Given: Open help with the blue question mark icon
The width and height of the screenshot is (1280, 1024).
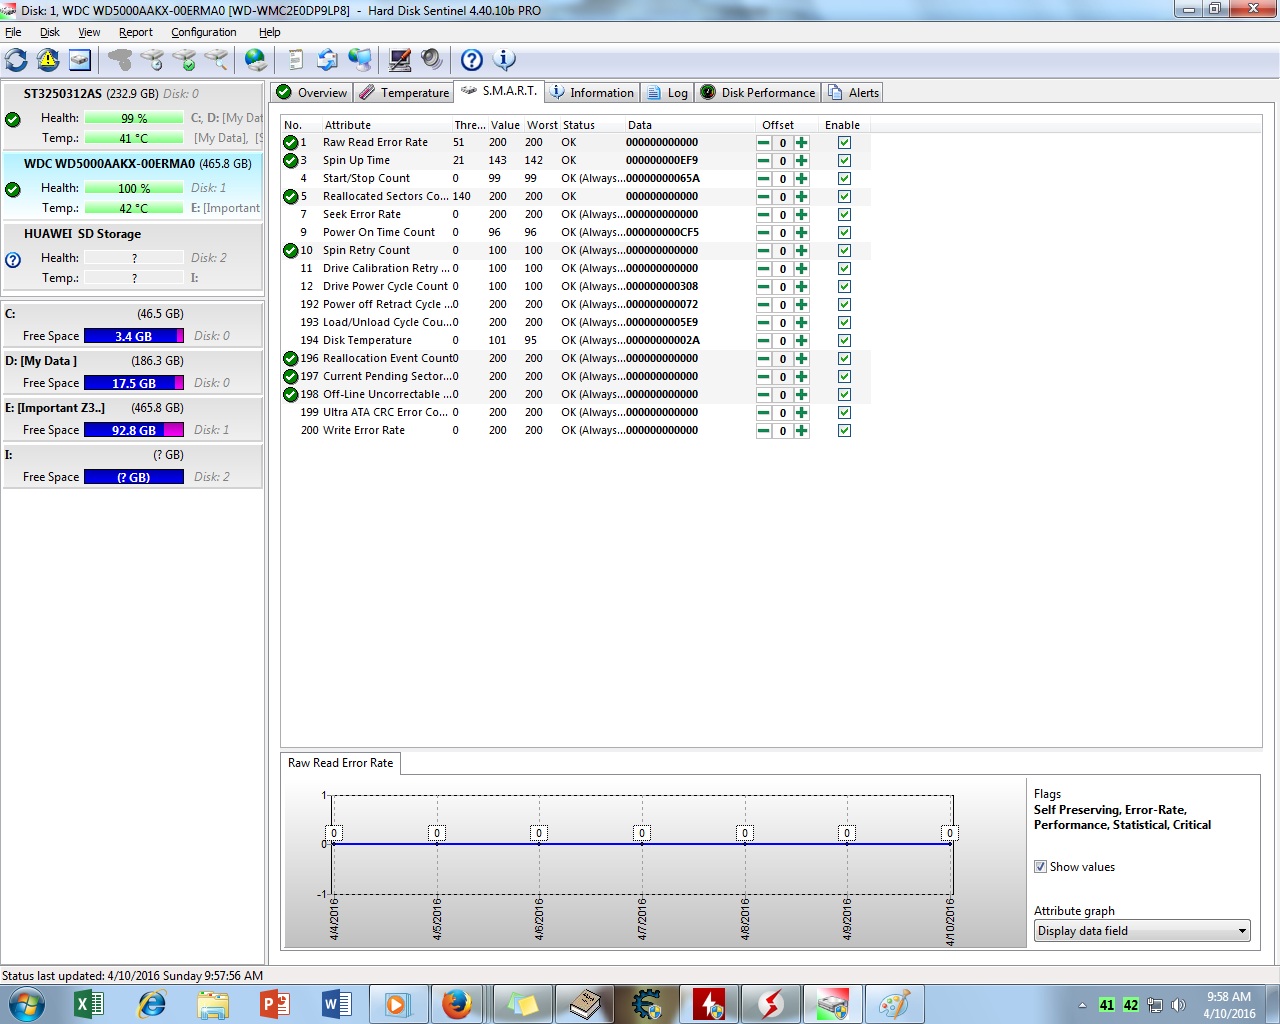Looking at the screenshot, I should pyautogui.click(x=472, y=60).
